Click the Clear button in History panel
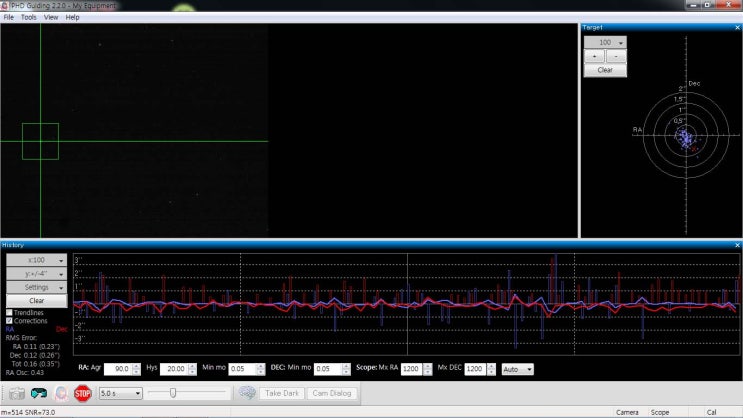 (x=36, y=300)
